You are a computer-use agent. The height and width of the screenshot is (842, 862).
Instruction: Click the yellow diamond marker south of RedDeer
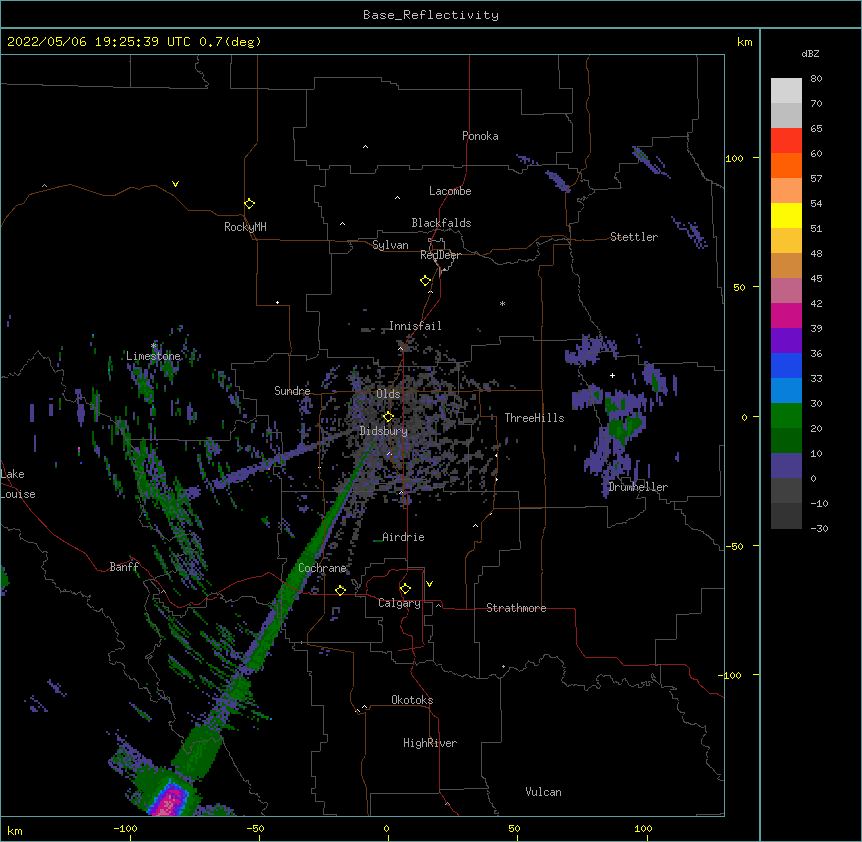[x=426, y=281]
